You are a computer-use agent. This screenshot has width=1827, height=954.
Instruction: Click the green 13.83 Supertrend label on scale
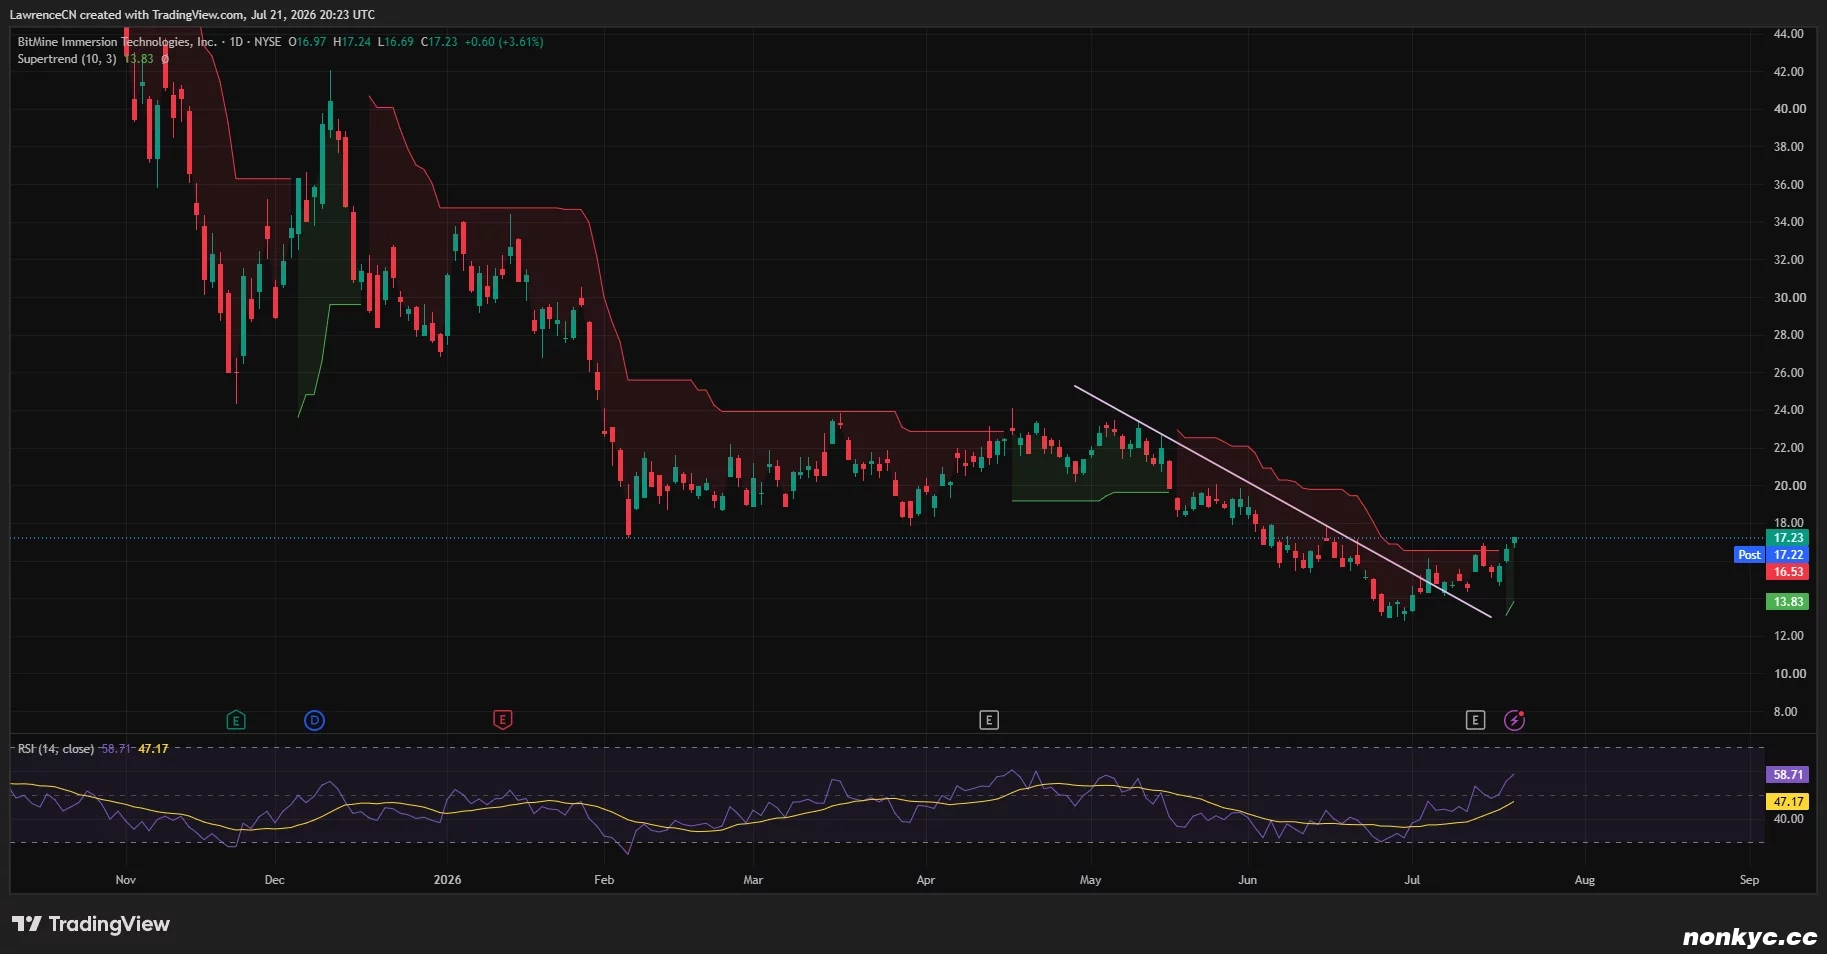[1788, 602]
